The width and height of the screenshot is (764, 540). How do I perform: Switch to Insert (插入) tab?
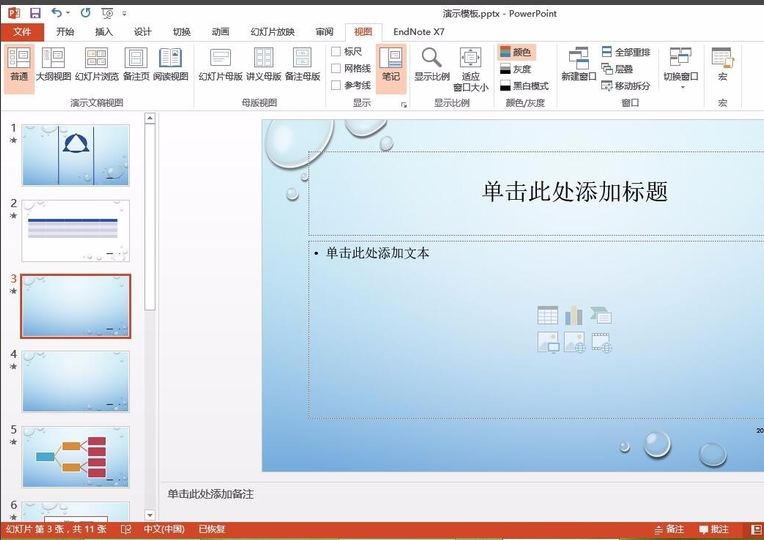104,32
